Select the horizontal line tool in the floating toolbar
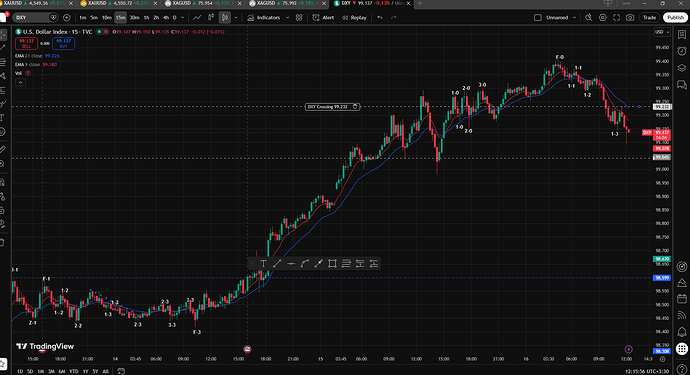This screenshot has height=375, width=690. tap(291, 264)
